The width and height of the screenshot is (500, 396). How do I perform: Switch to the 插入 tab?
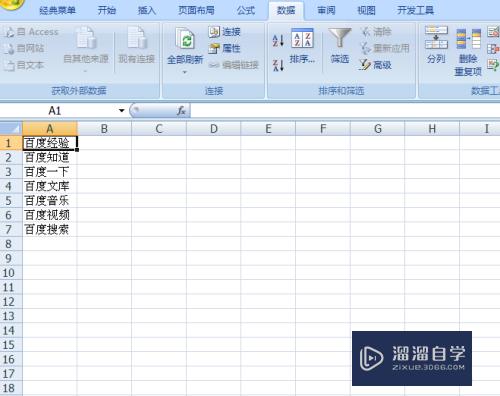click(x=147, y=10)
